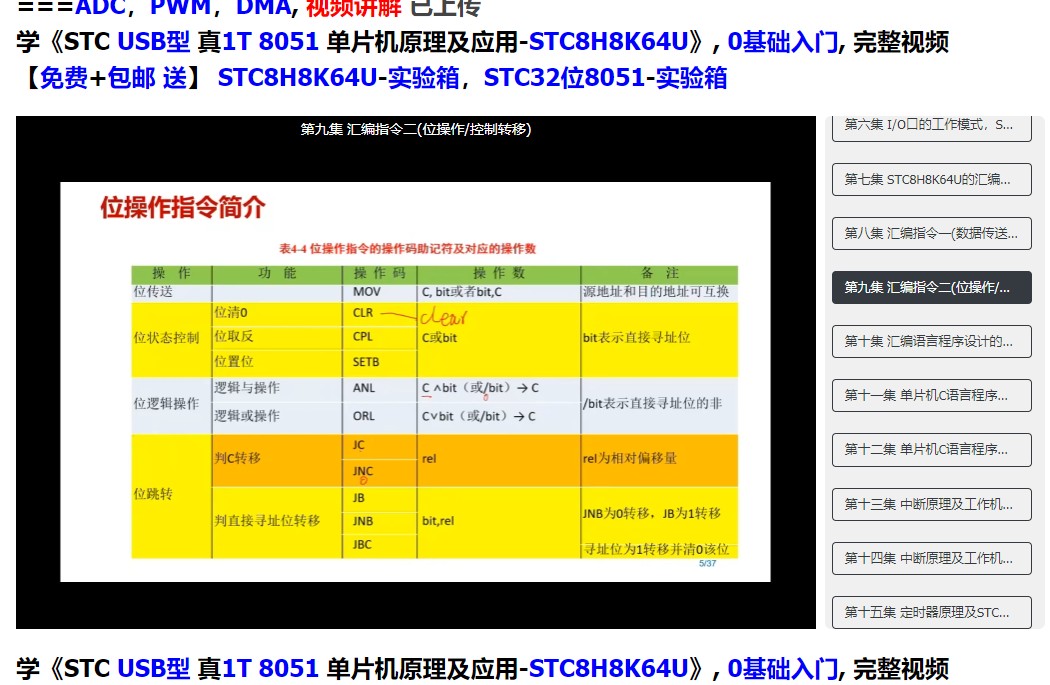Click the video title 第九集 汇编指令二(位操作/控制转移)
This screenshot has height=685, width=1050.
click(416, 129)
